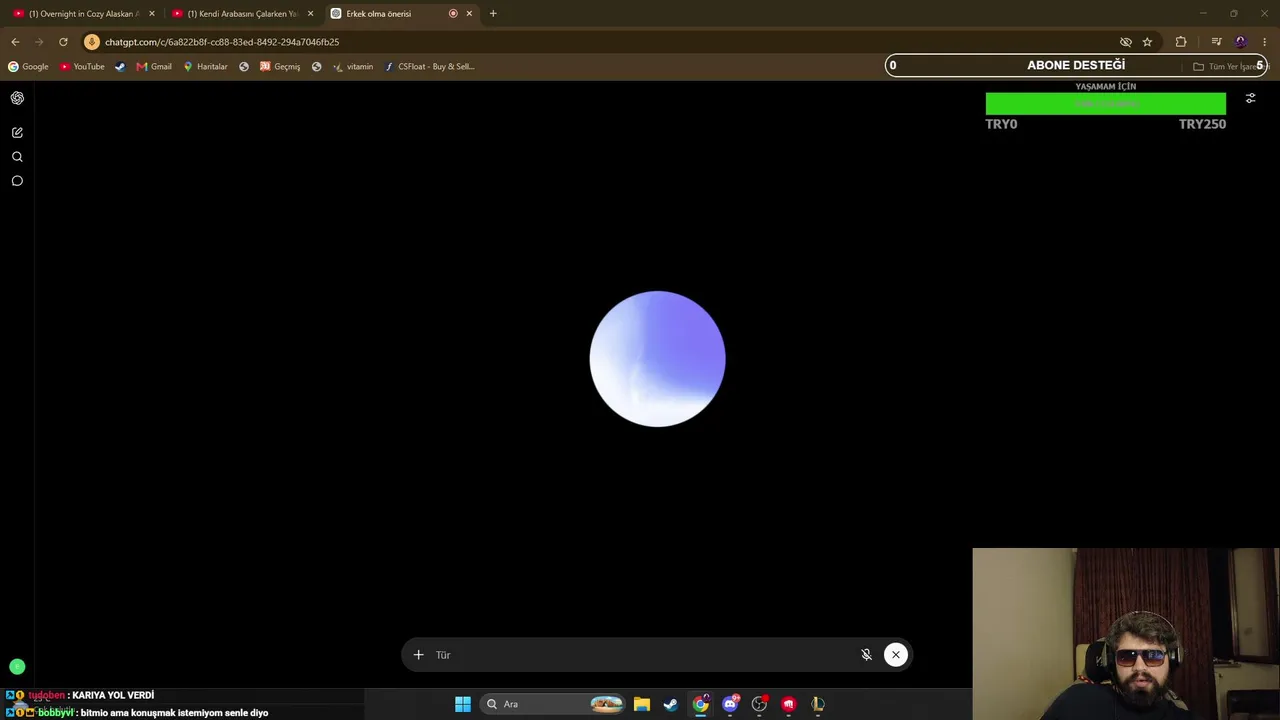This screenshot has width=1280, height=720.
Task: Open the Chrome three-dot menu
Action: [1265, 42]
